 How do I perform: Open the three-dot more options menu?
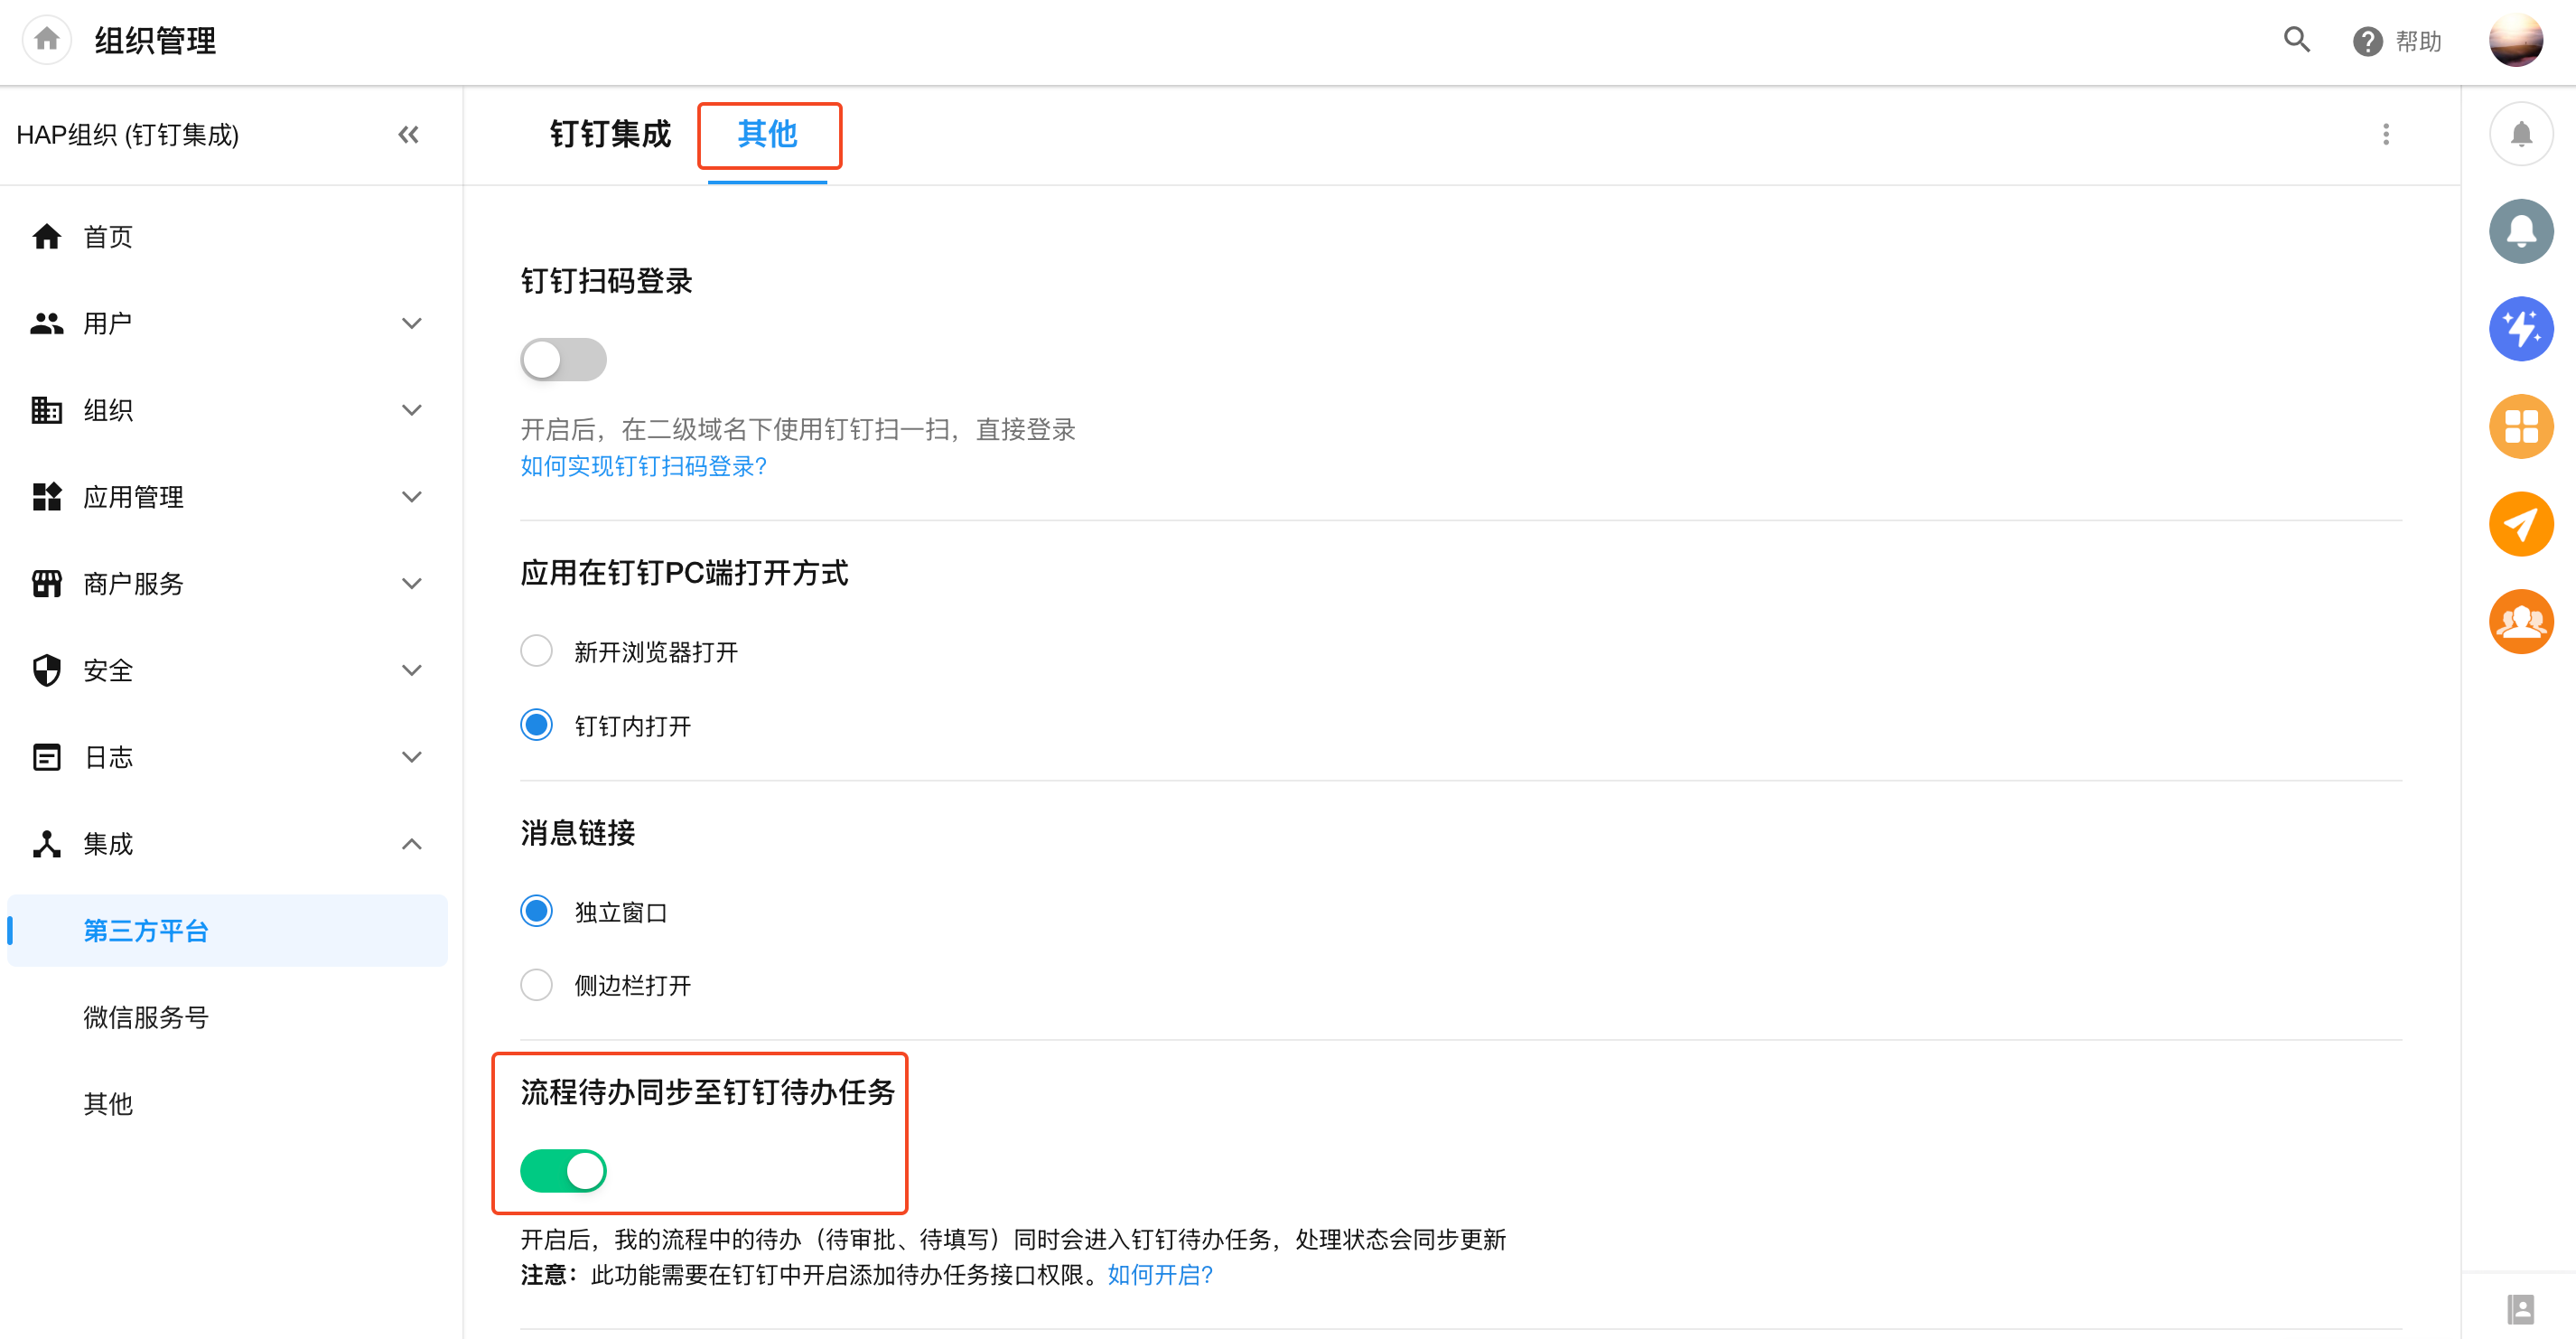(2385, 135)
